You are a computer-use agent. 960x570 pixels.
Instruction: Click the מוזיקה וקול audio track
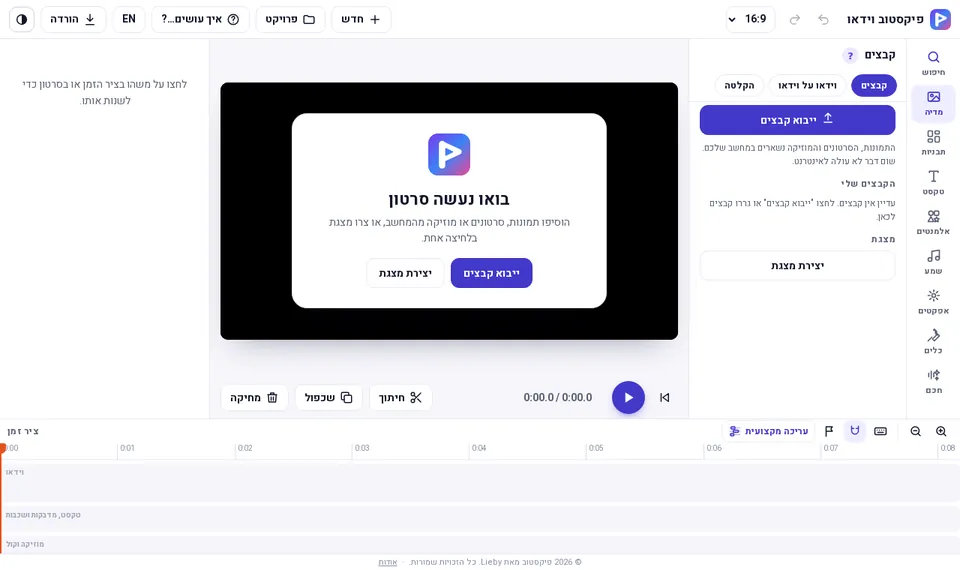coord(480,545)
